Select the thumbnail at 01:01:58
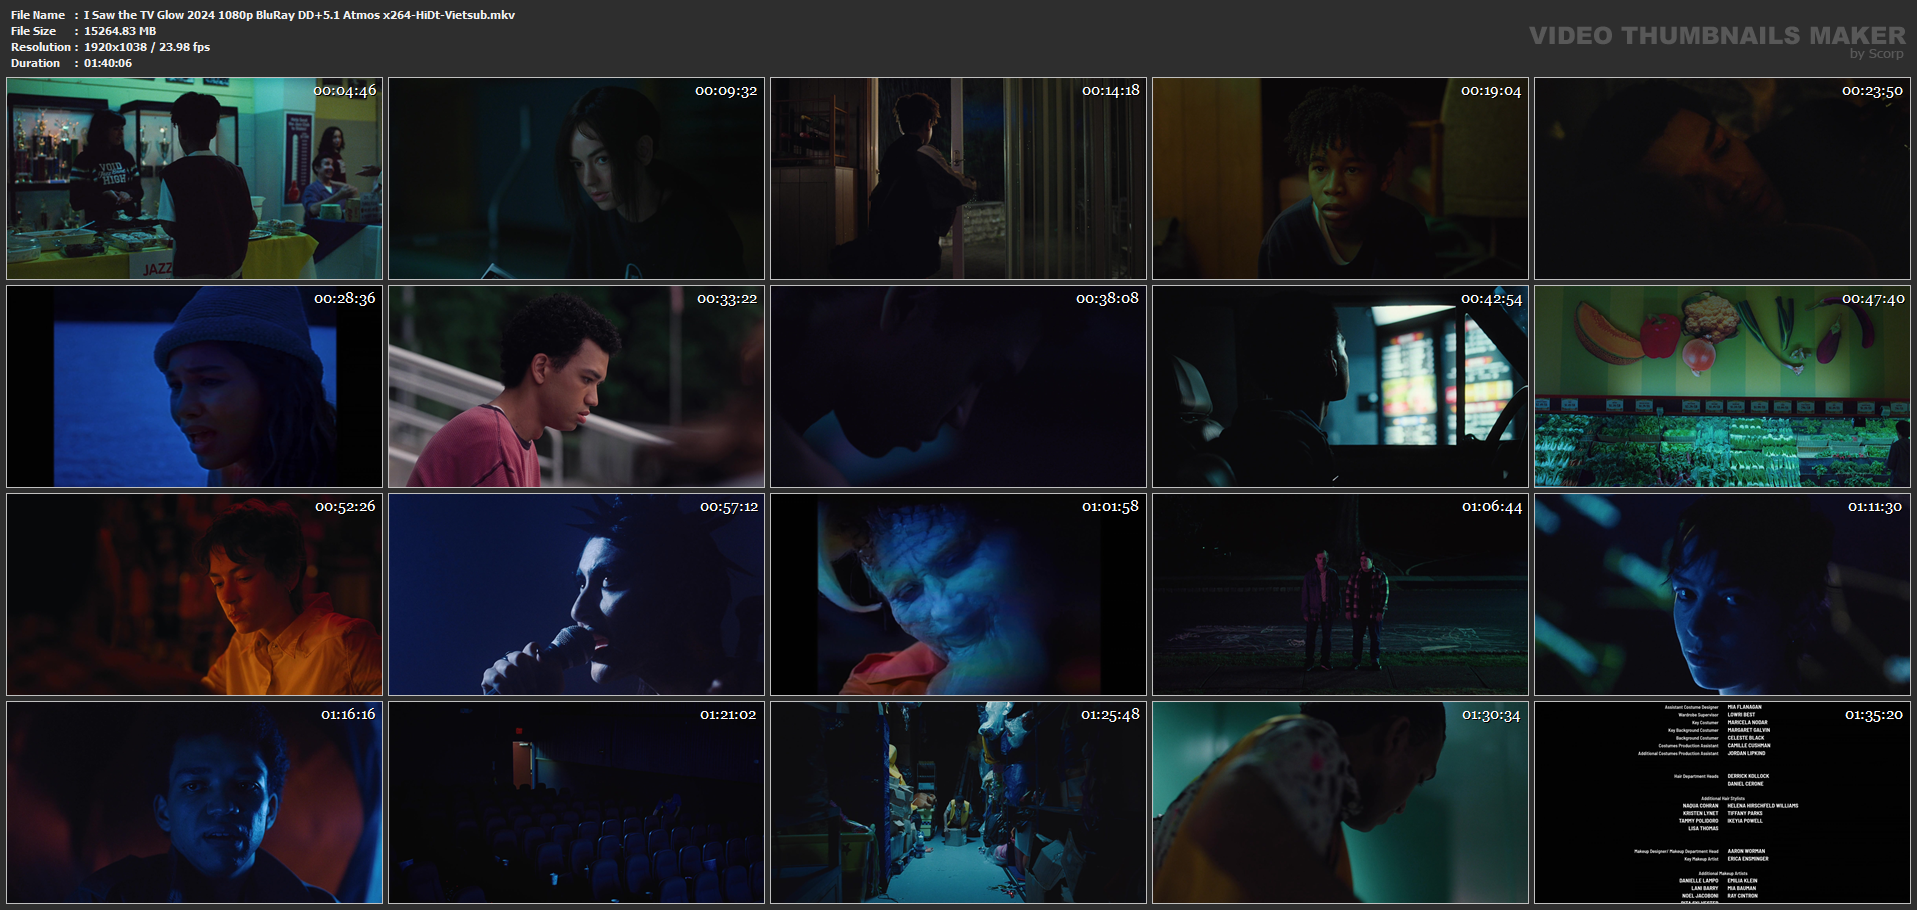 (x=958, y=594)
